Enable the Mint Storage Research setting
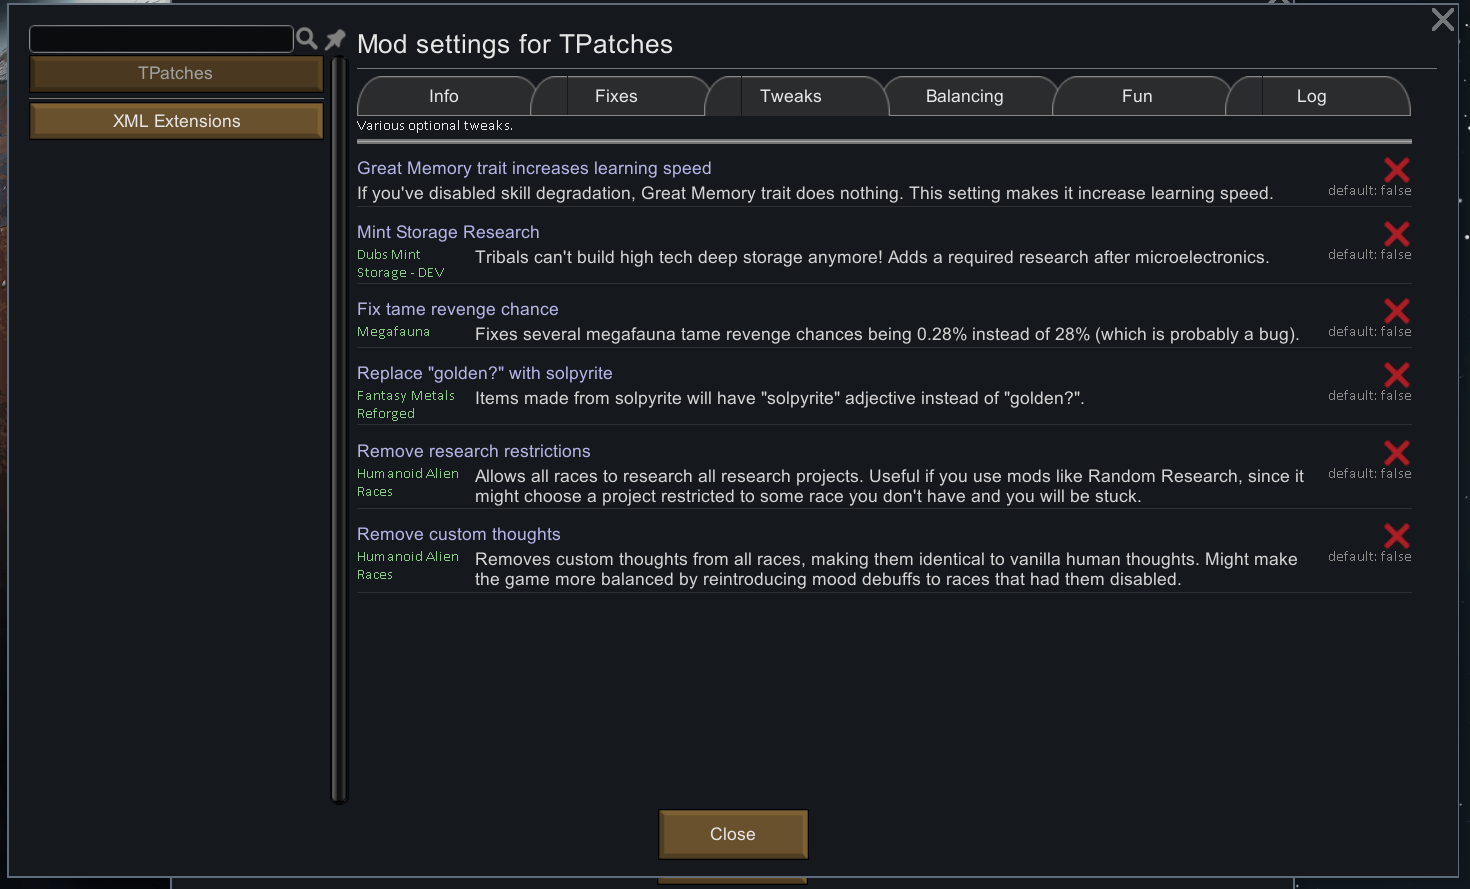This screenshot has height=889, width=1470. click(x=1396, y=235)
